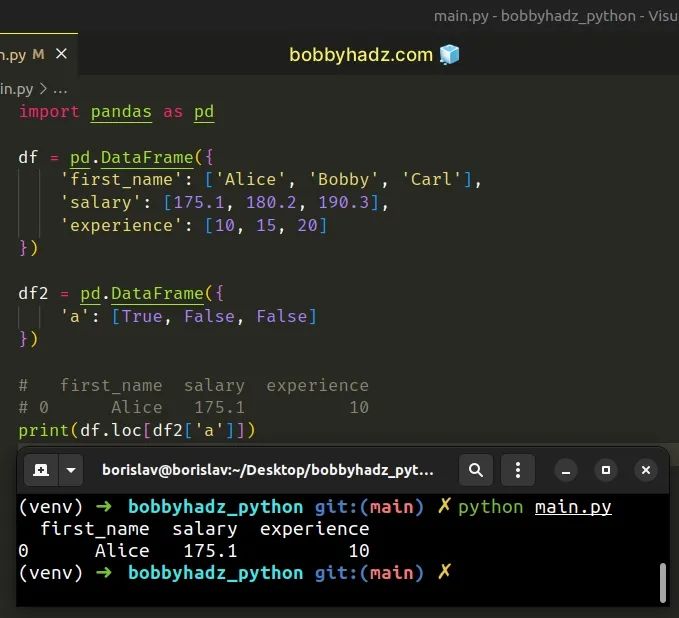Click the 'Alice' string in the list
This screenshot has width=679, height=618.
click(250, 180)
